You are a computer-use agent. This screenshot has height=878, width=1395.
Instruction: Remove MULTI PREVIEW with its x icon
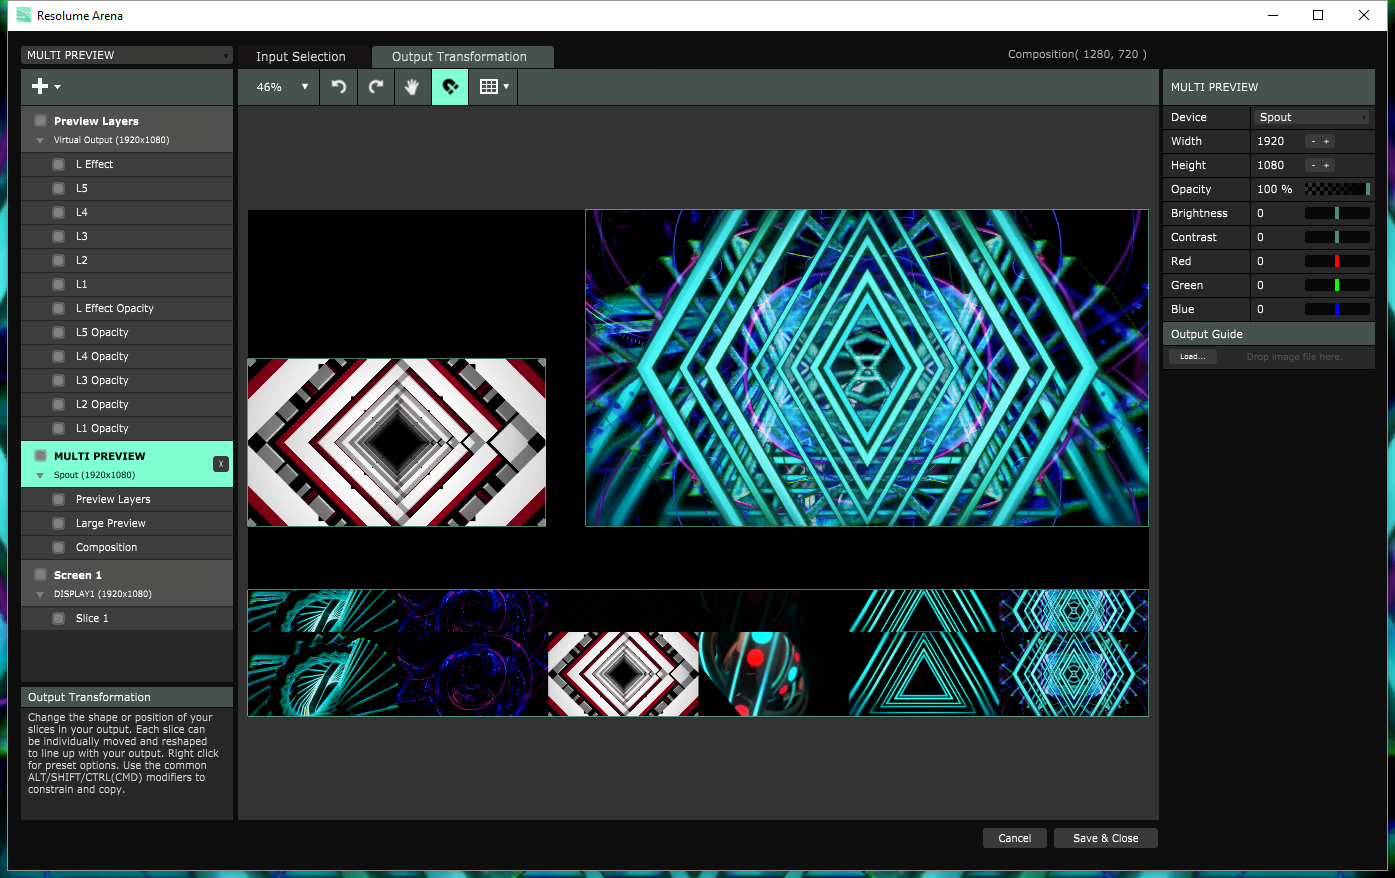point(221,464)
